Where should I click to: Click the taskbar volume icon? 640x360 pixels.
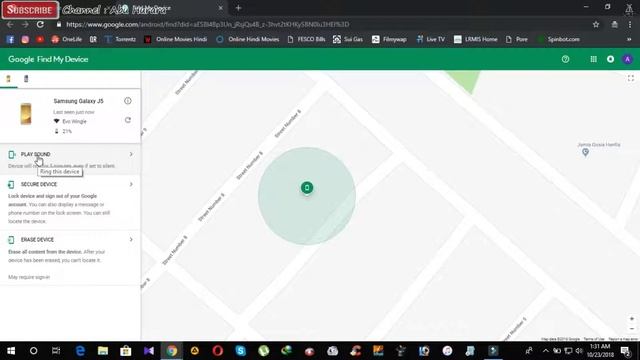tap(579, 351)
